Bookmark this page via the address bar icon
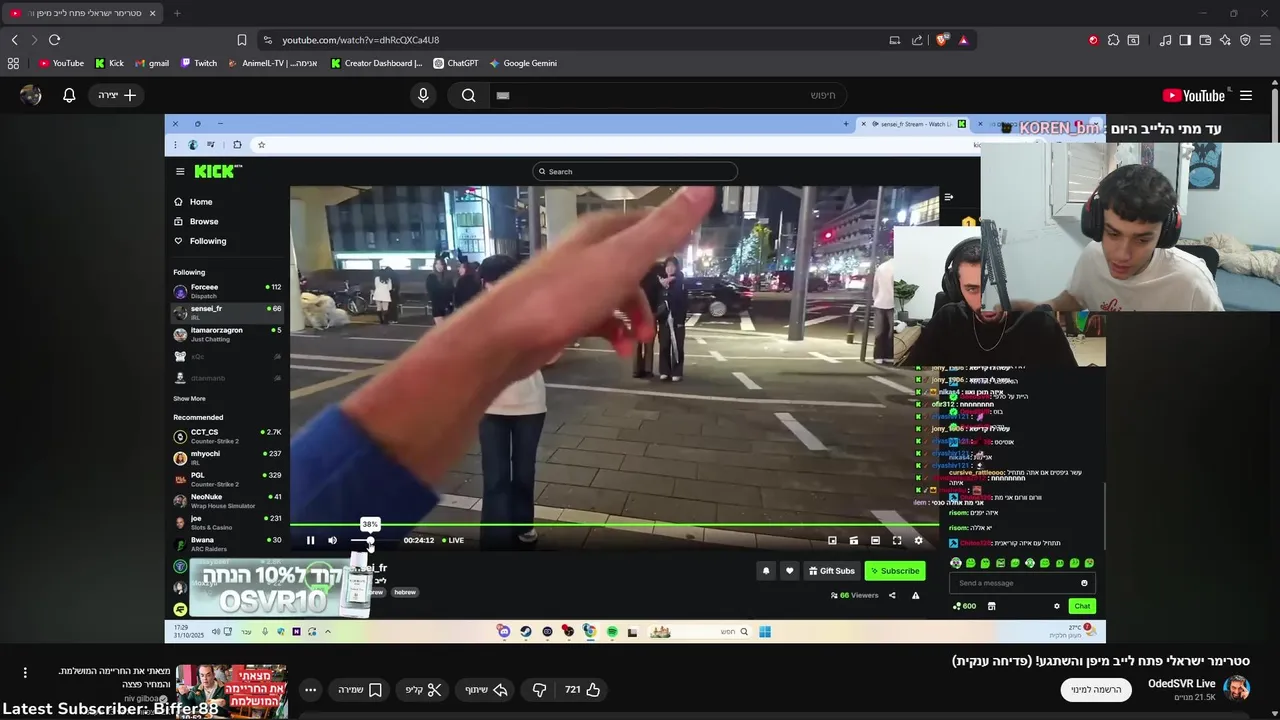The image size is (1280, 720). coord(241,40)
